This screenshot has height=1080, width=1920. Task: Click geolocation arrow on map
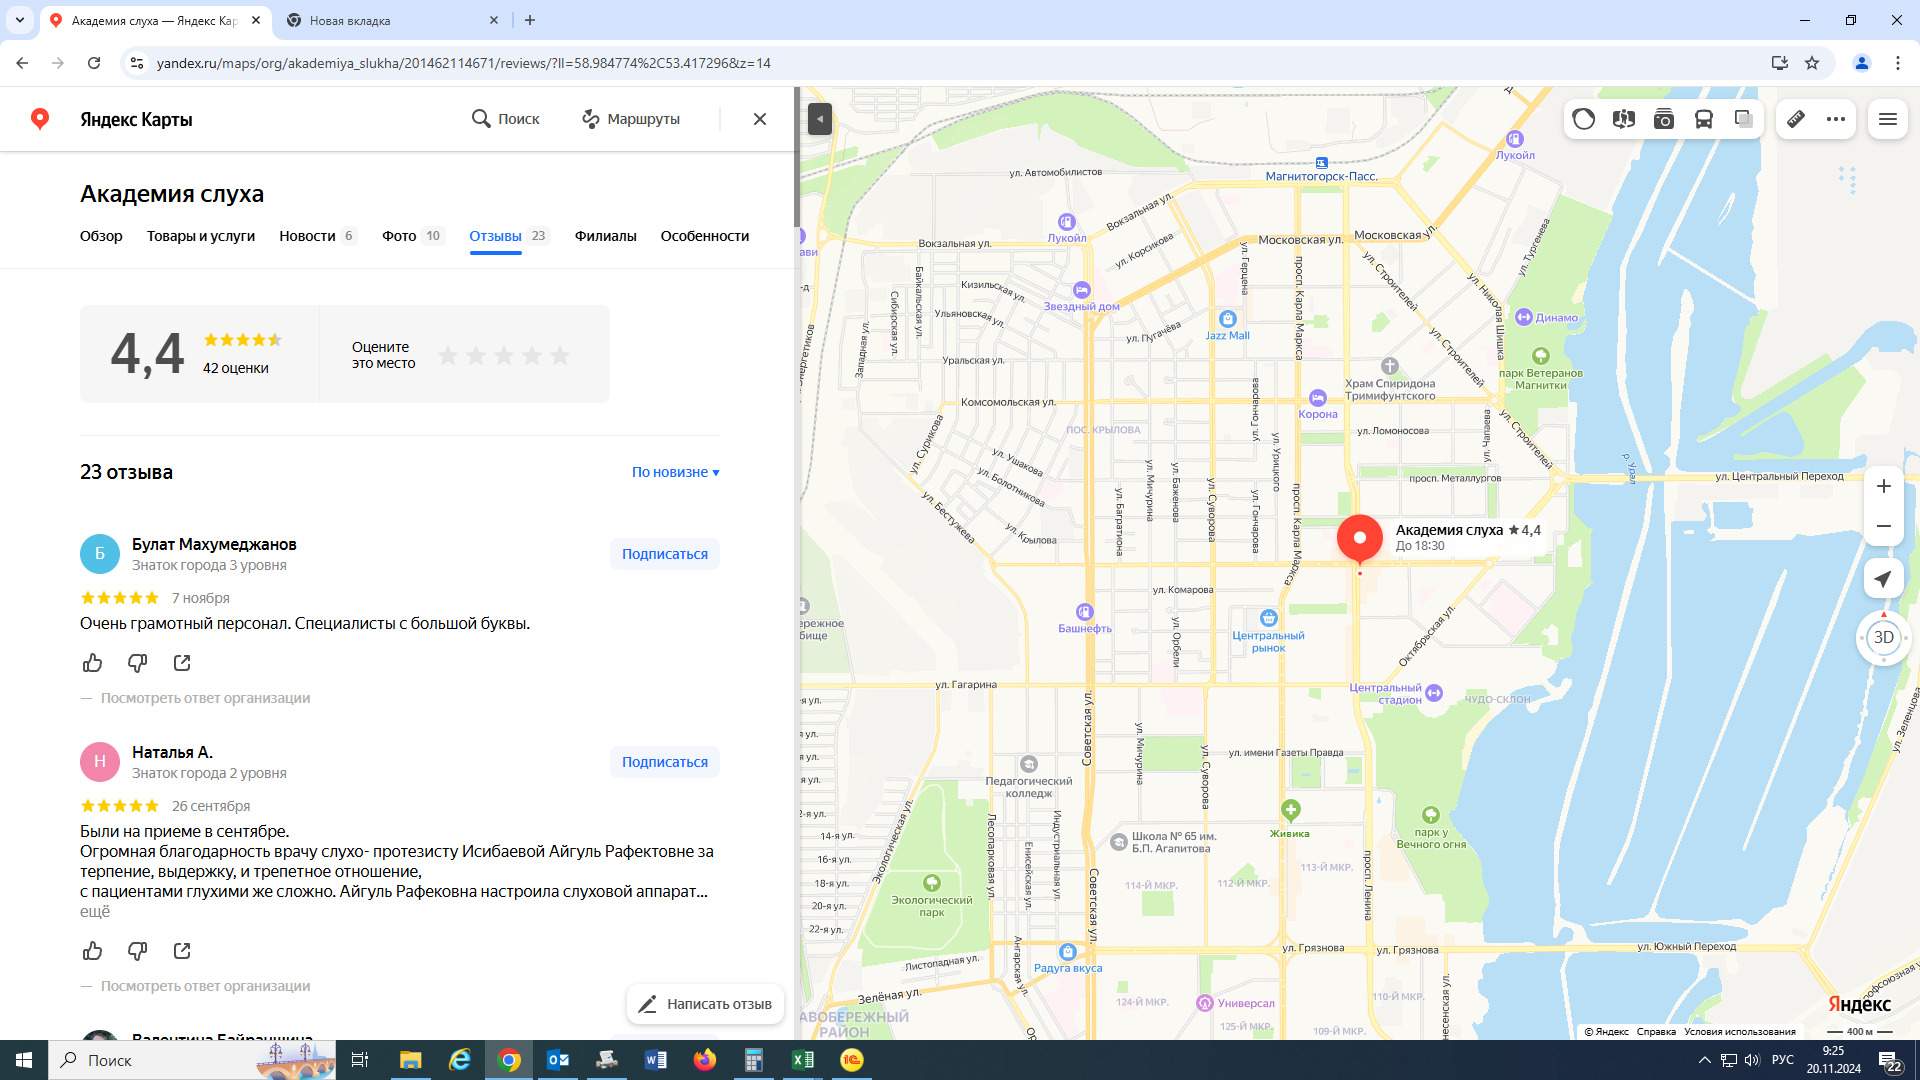[x=1883, y=579]
